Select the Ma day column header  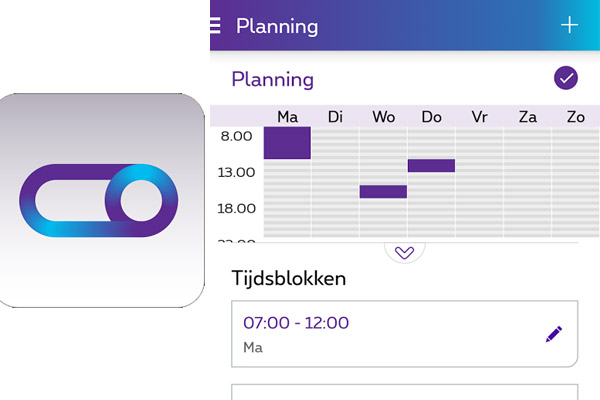[287, 117]
